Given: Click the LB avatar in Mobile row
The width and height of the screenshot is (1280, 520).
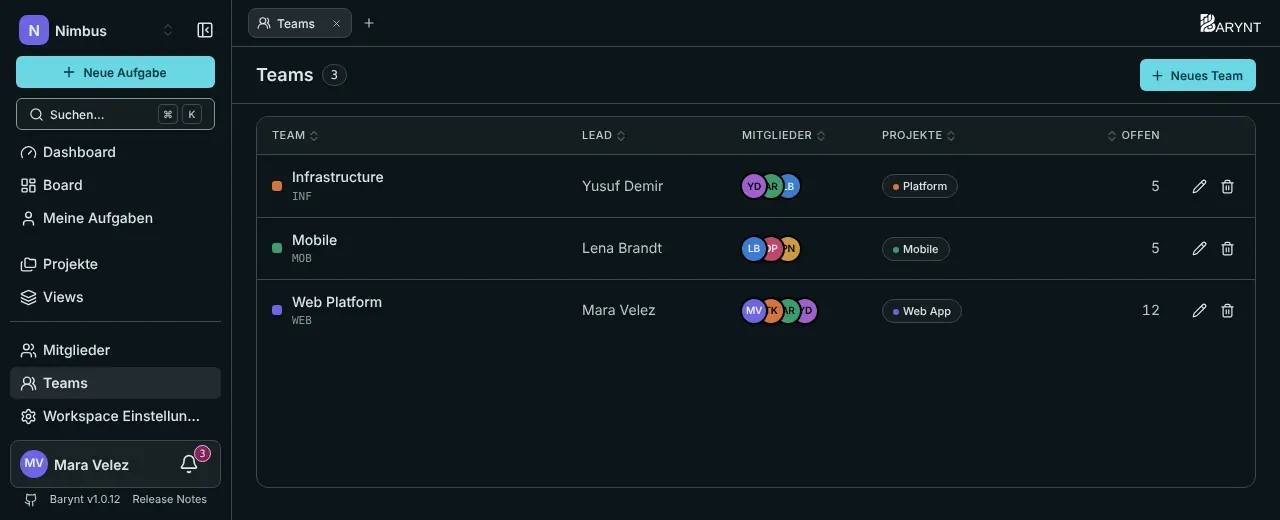Looking at the screenshot, I should [754, 249].
